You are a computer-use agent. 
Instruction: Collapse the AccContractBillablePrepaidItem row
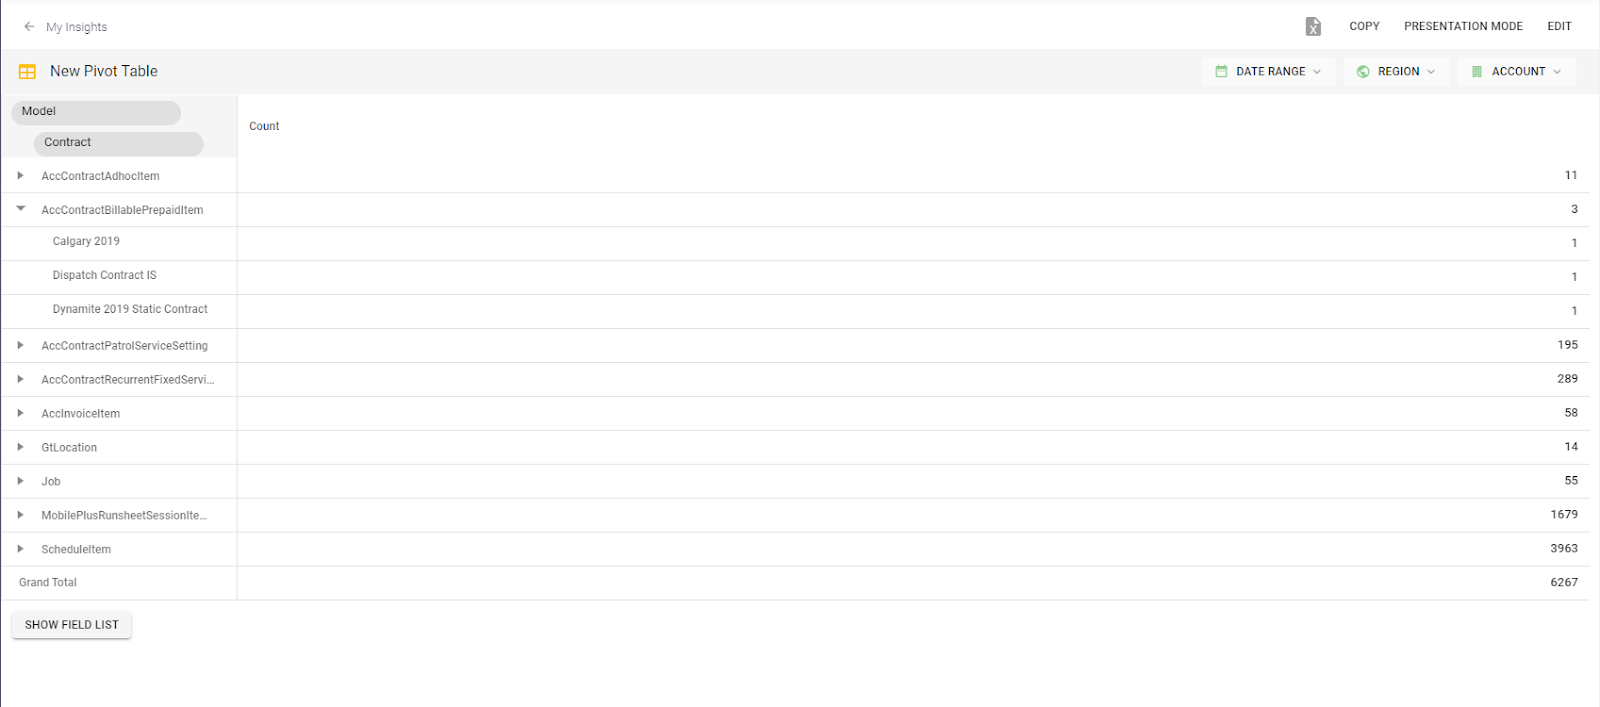click(x=20, y=209)
